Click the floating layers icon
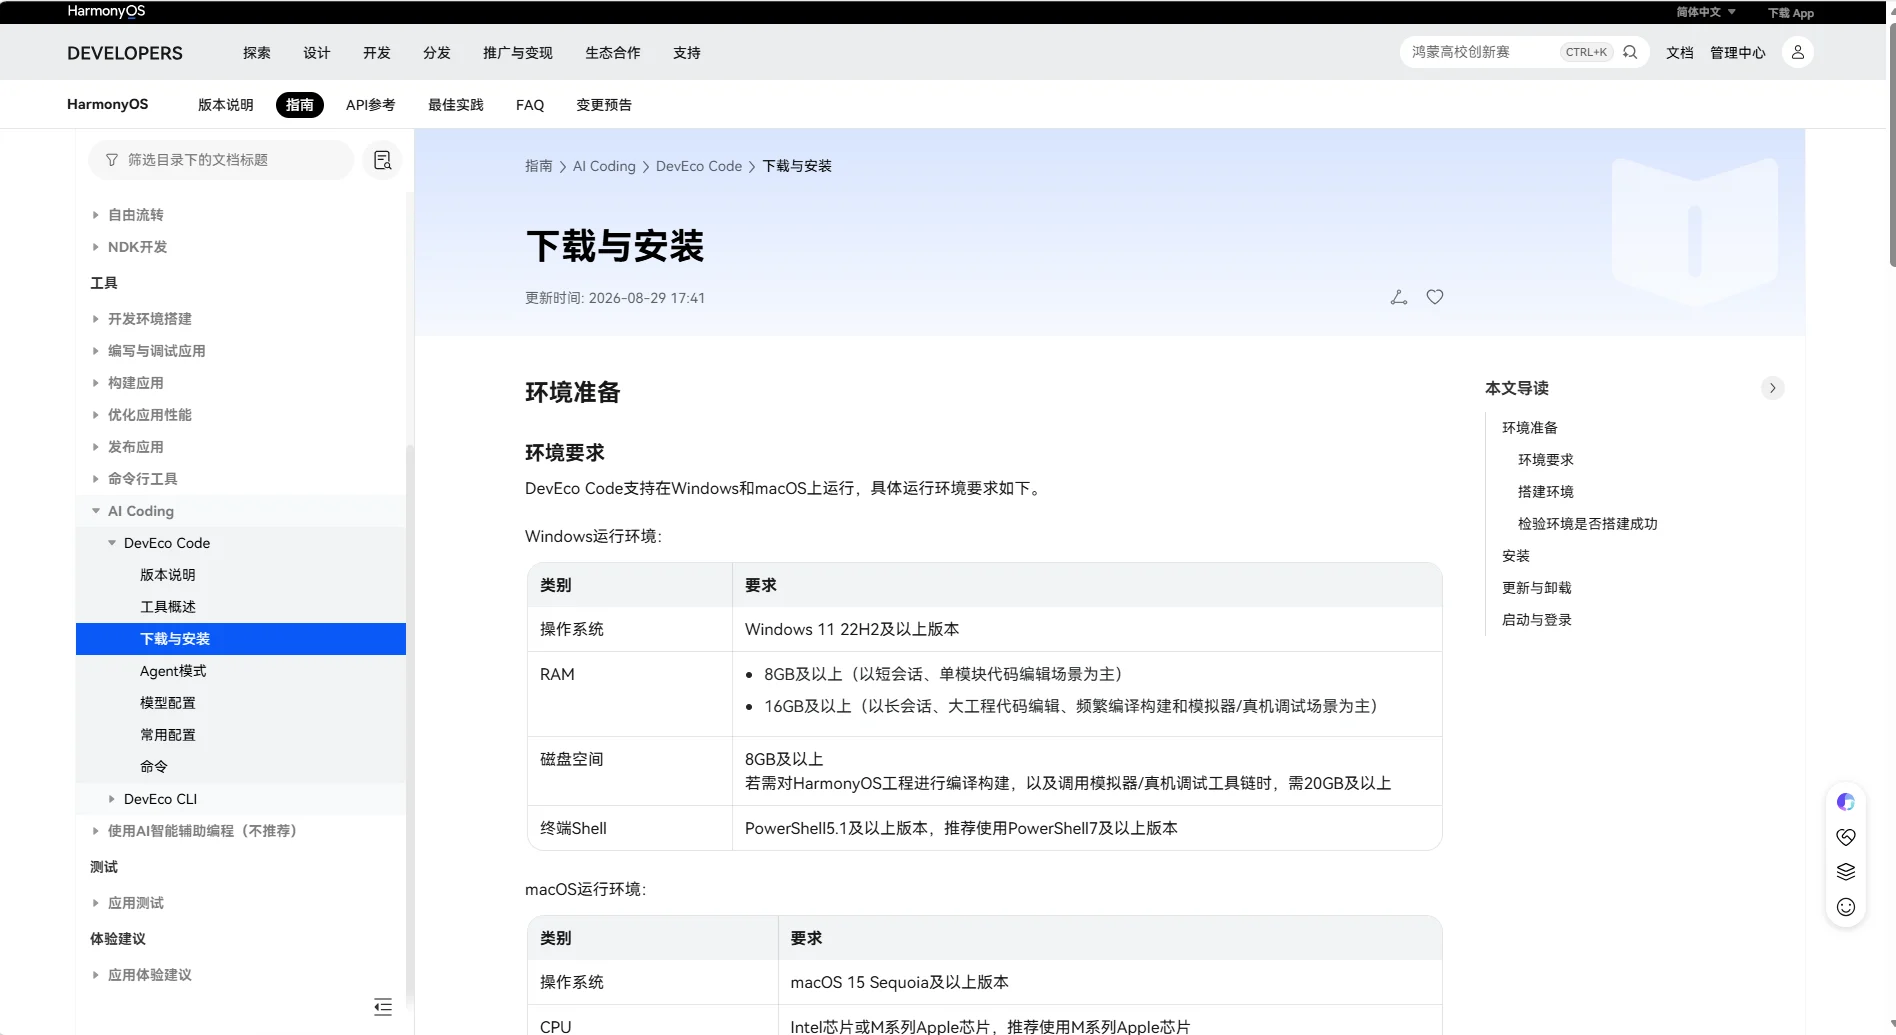 point(1846,872)
